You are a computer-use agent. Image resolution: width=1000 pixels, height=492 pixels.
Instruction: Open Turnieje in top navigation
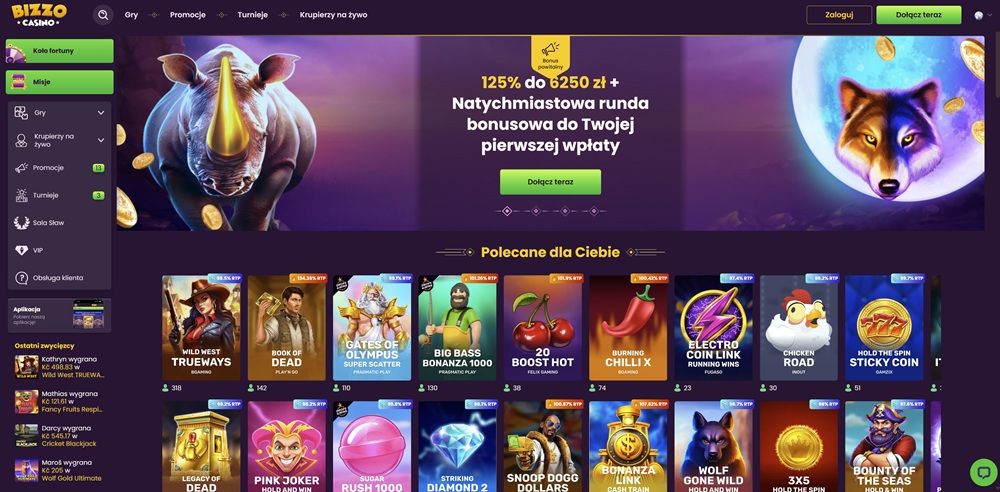tap(253, 15)
